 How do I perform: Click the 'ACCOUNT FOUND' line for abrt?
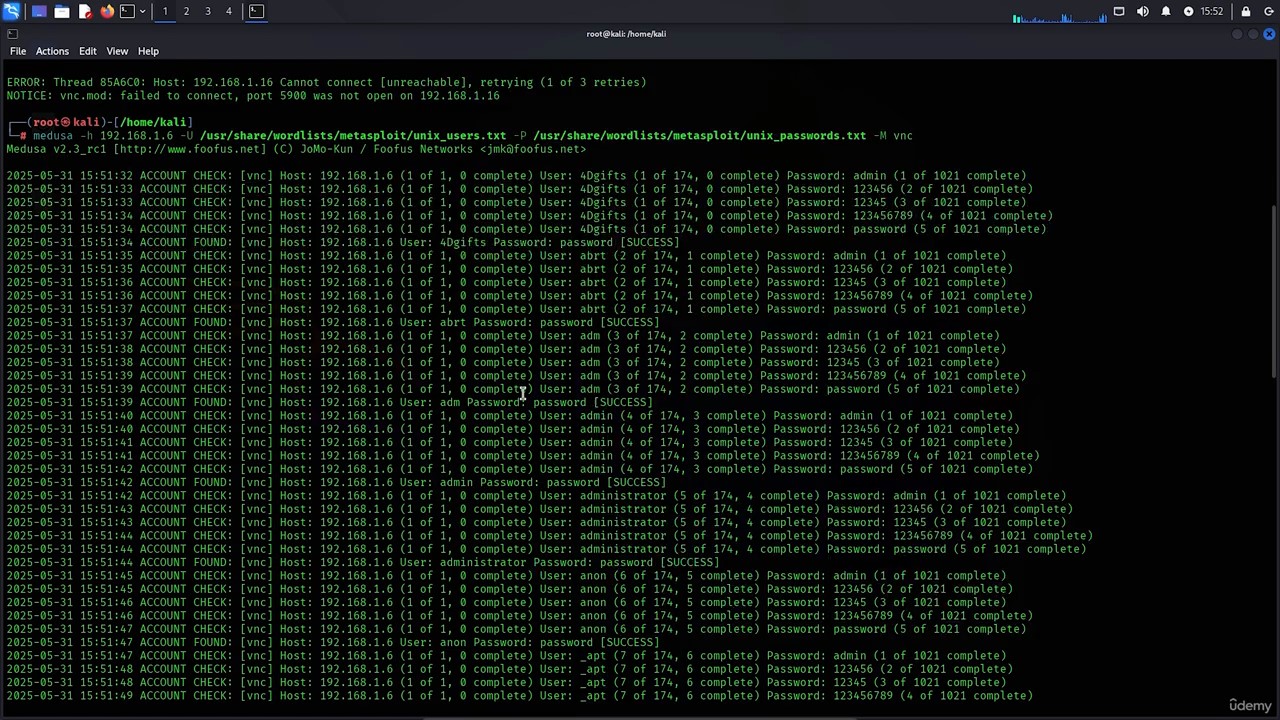(333, 322)
